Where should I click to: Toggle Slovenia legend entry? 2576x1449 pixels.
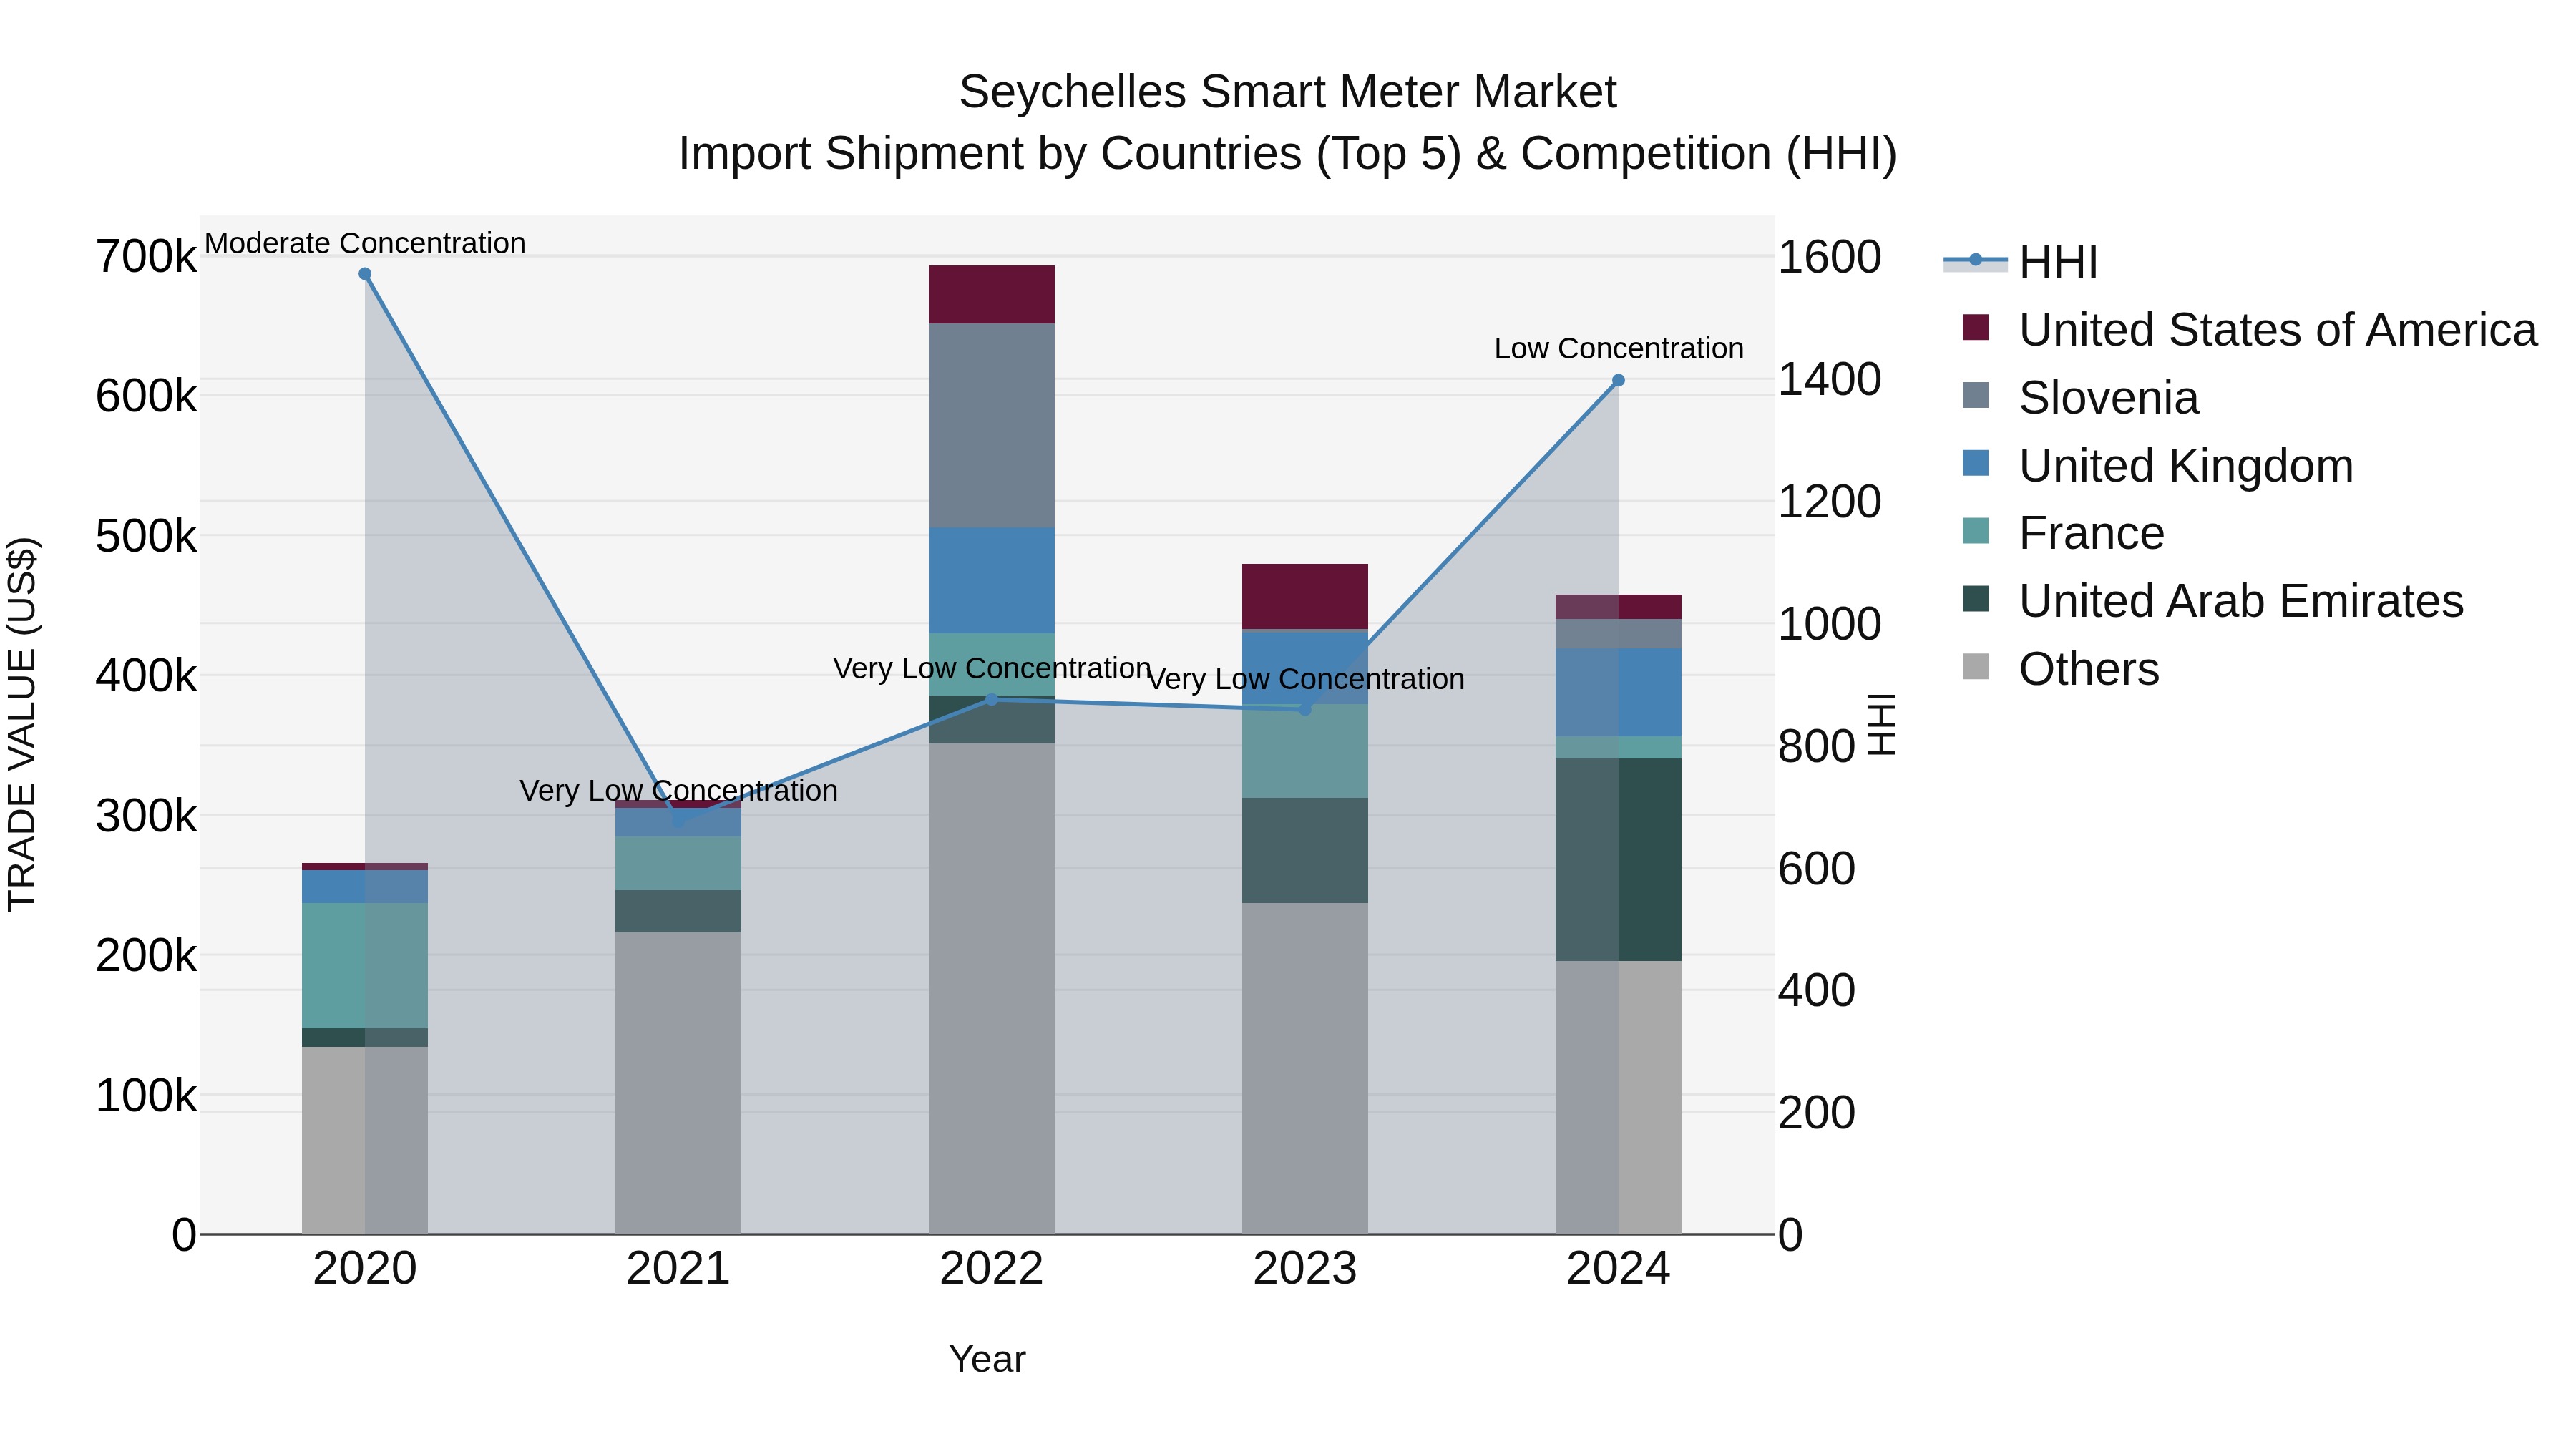tap(2080, 397)
